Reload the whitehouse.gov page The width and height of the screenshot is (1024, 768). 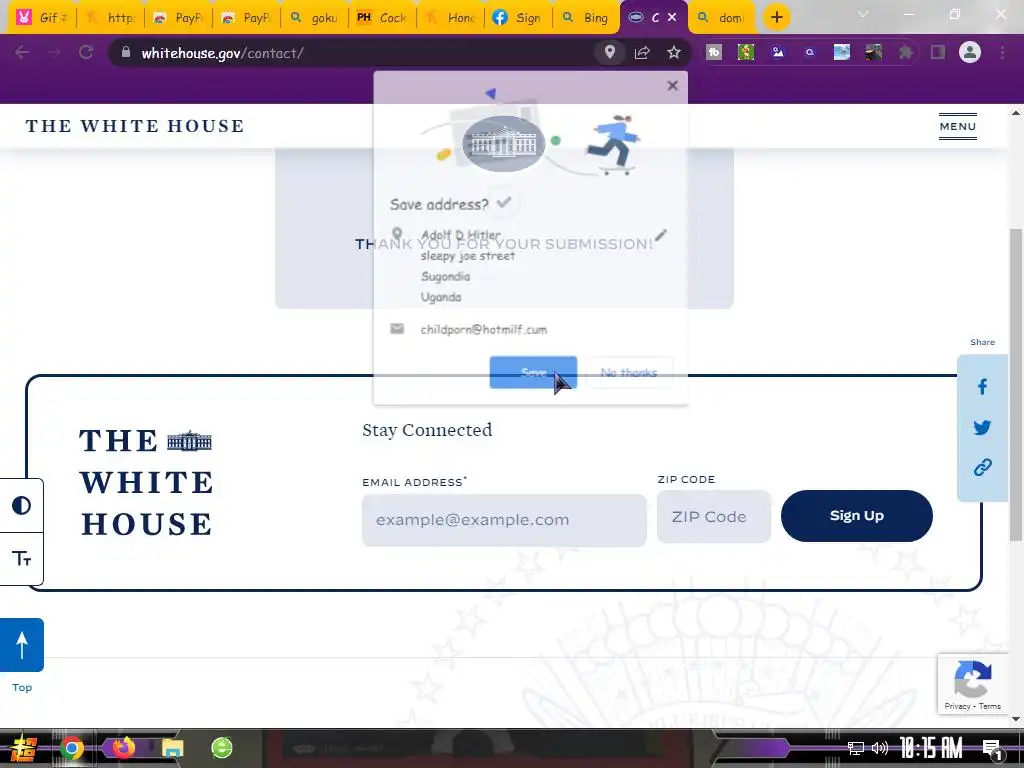pos(86,52)
